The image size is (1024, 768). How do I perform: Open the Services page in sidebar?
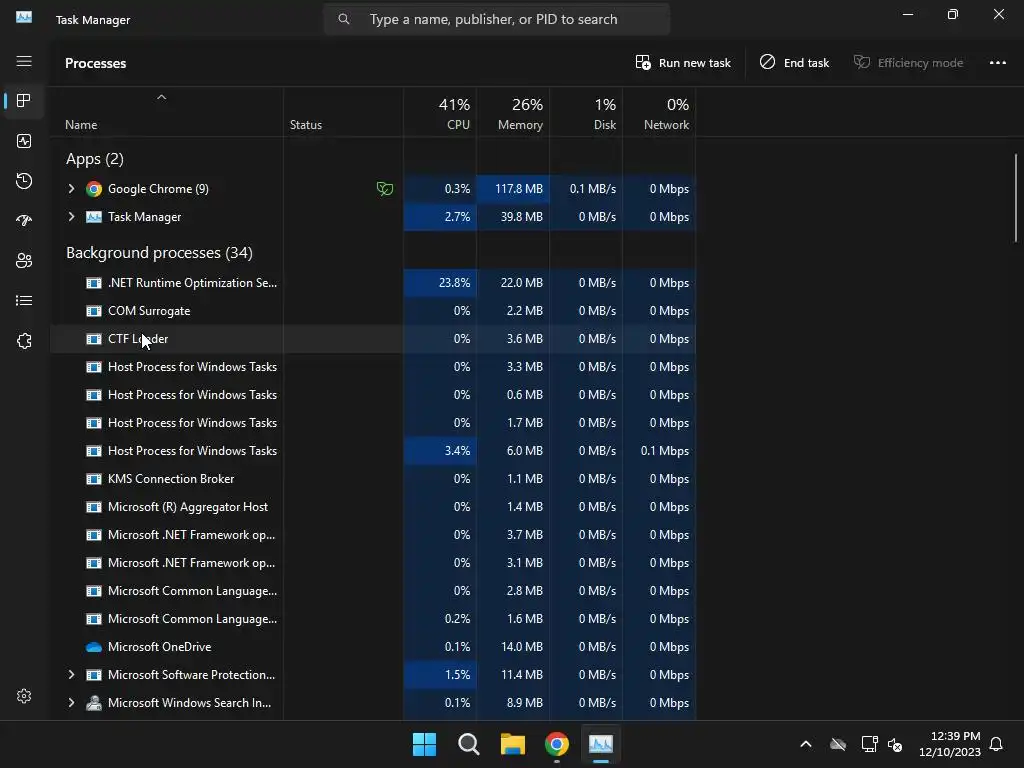(24, 341)
